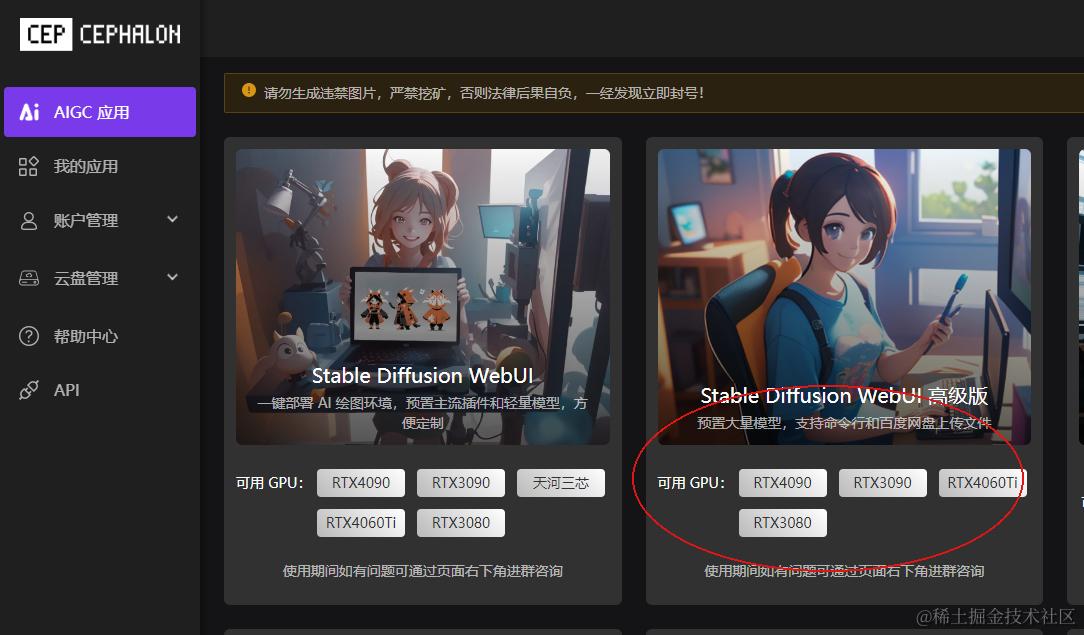This screenshot has height=635, width=1084.
Task: Click the grid icon for 我的应用
Action: [28, 167]
